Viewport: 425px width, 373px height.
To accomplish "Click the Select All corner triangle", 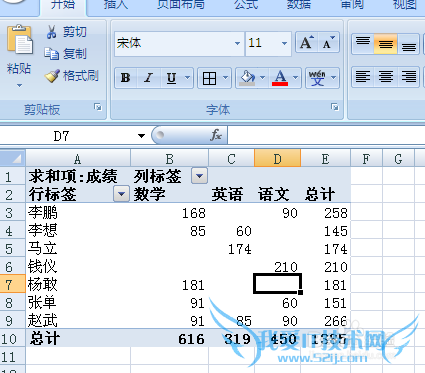I will tap(13, 158).
